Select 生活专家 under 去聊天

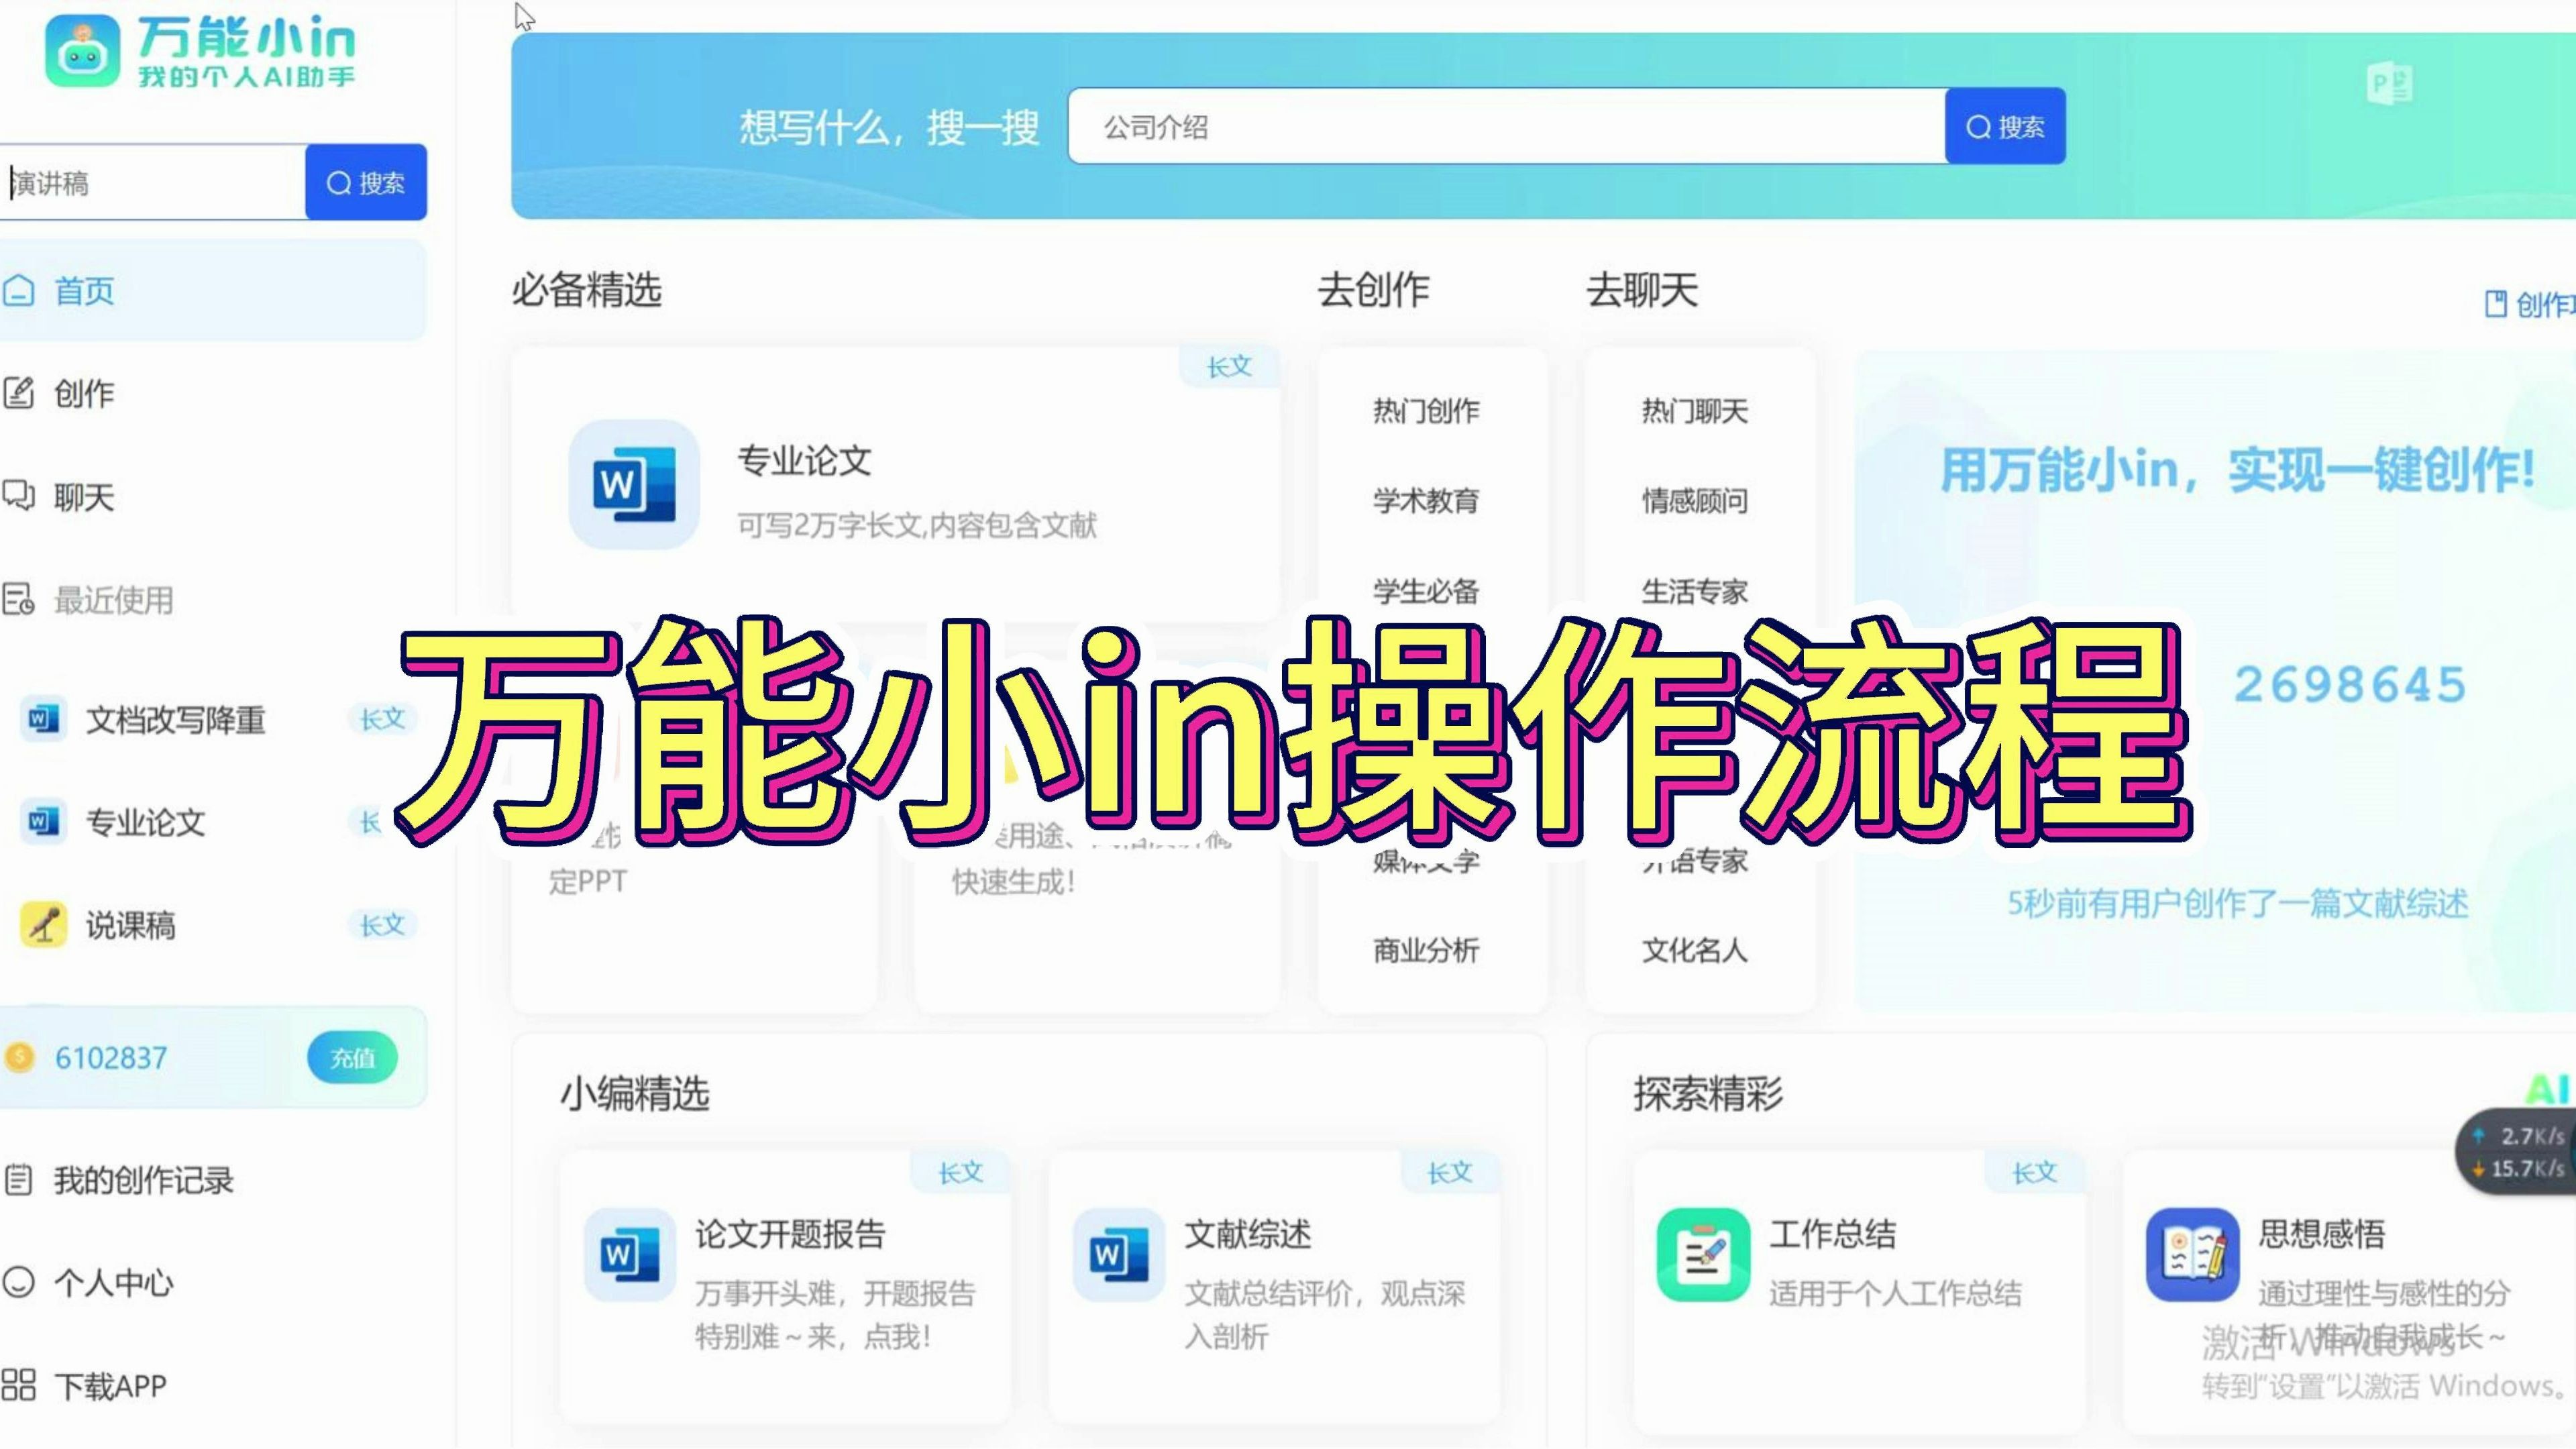(1694, 591)
